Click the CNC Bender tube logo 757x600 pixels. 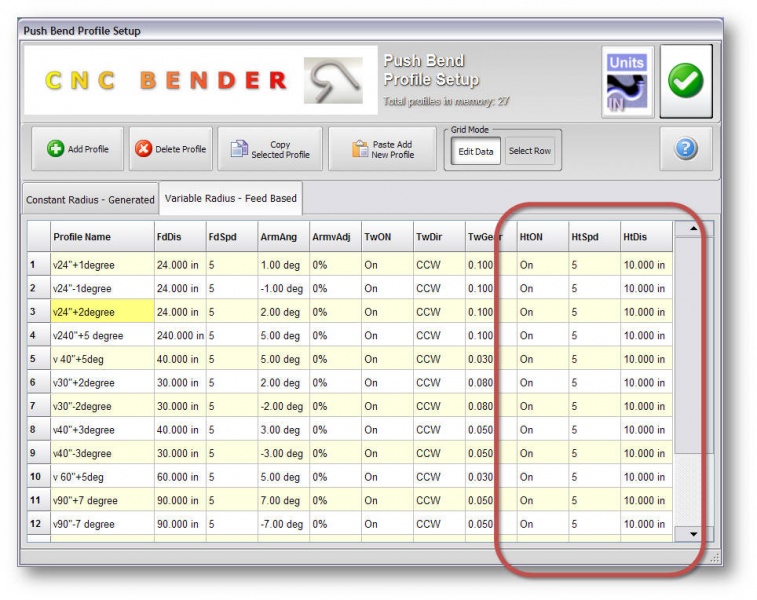pyautogui.click(x=335, y=82)
